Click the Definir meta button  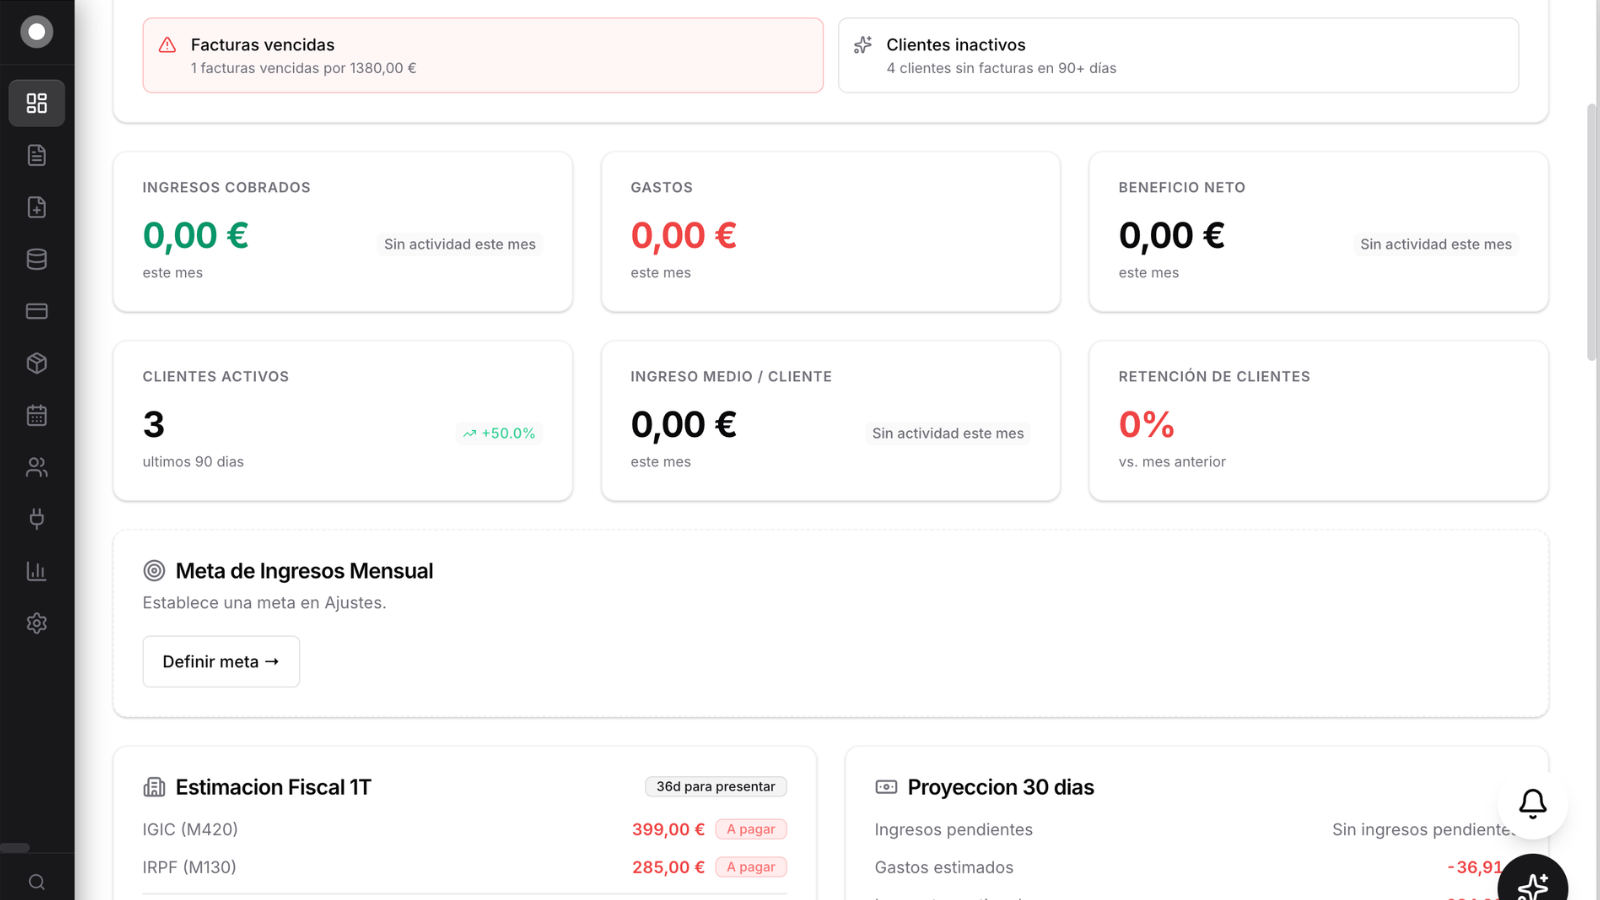click(x=221, y=661)
